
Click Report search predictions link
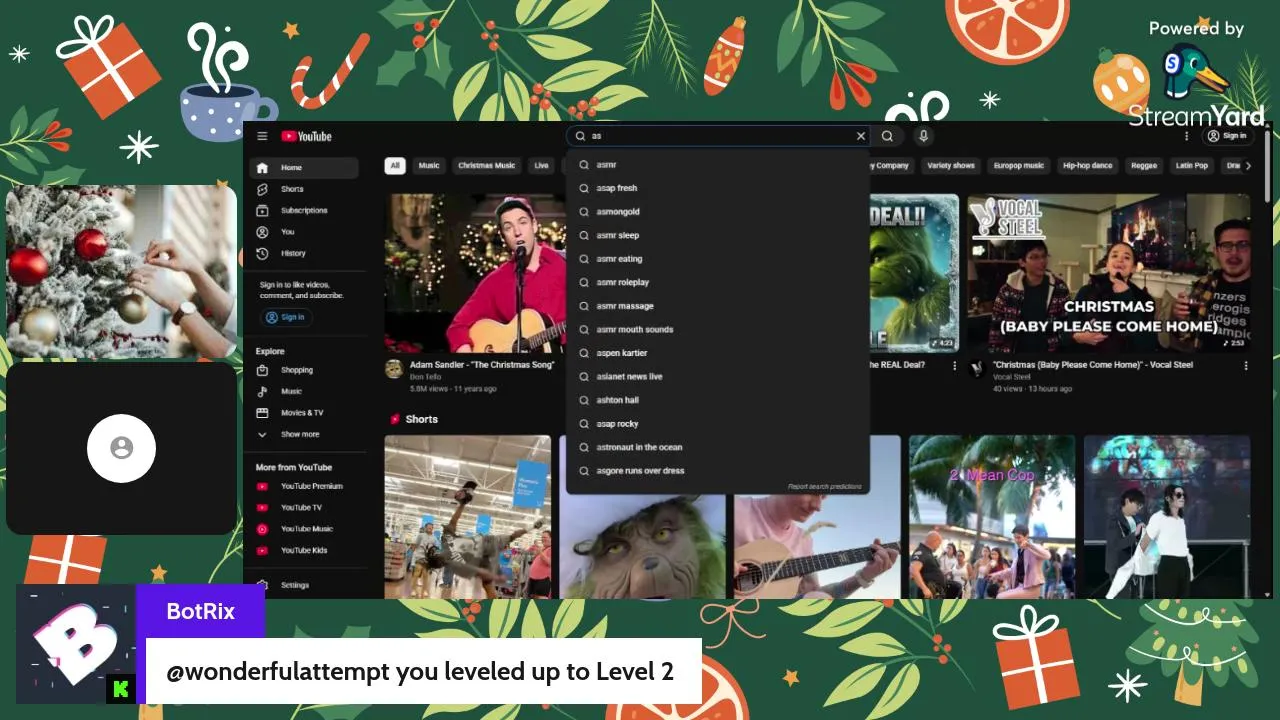[x=824, y=487]
